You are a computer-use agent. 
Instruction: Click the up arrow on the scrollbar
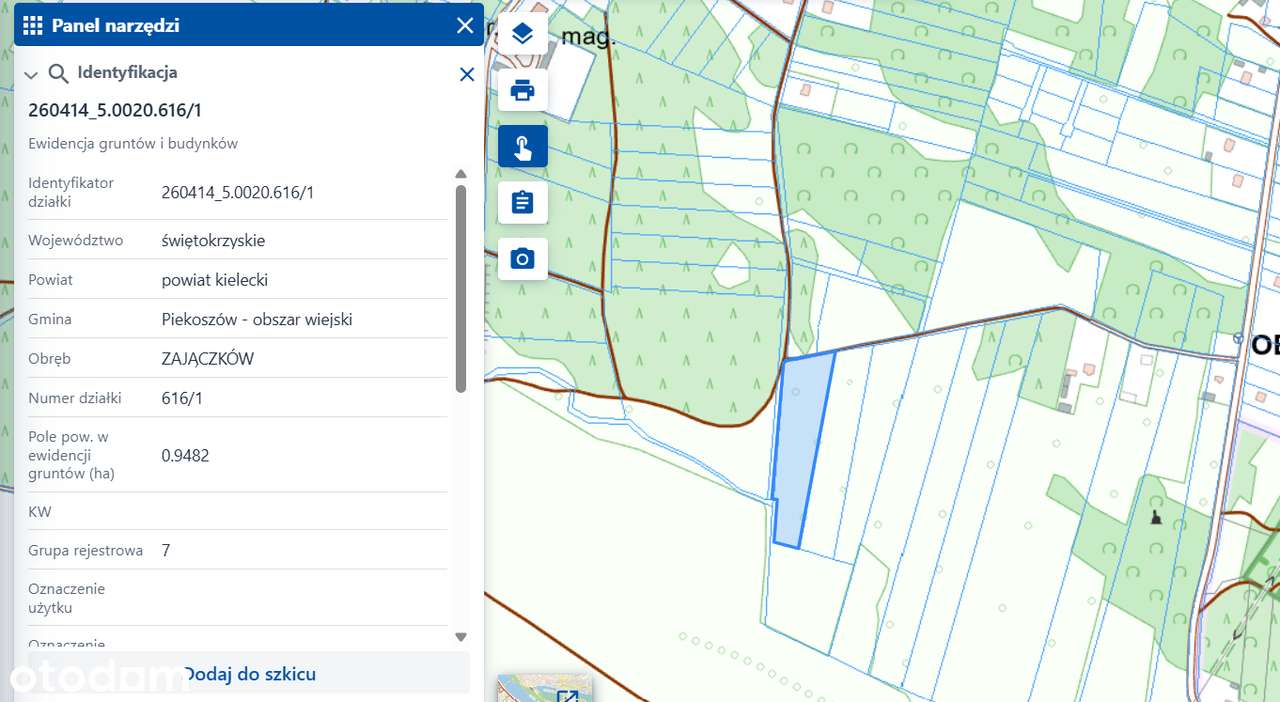[x=461, y=173]
